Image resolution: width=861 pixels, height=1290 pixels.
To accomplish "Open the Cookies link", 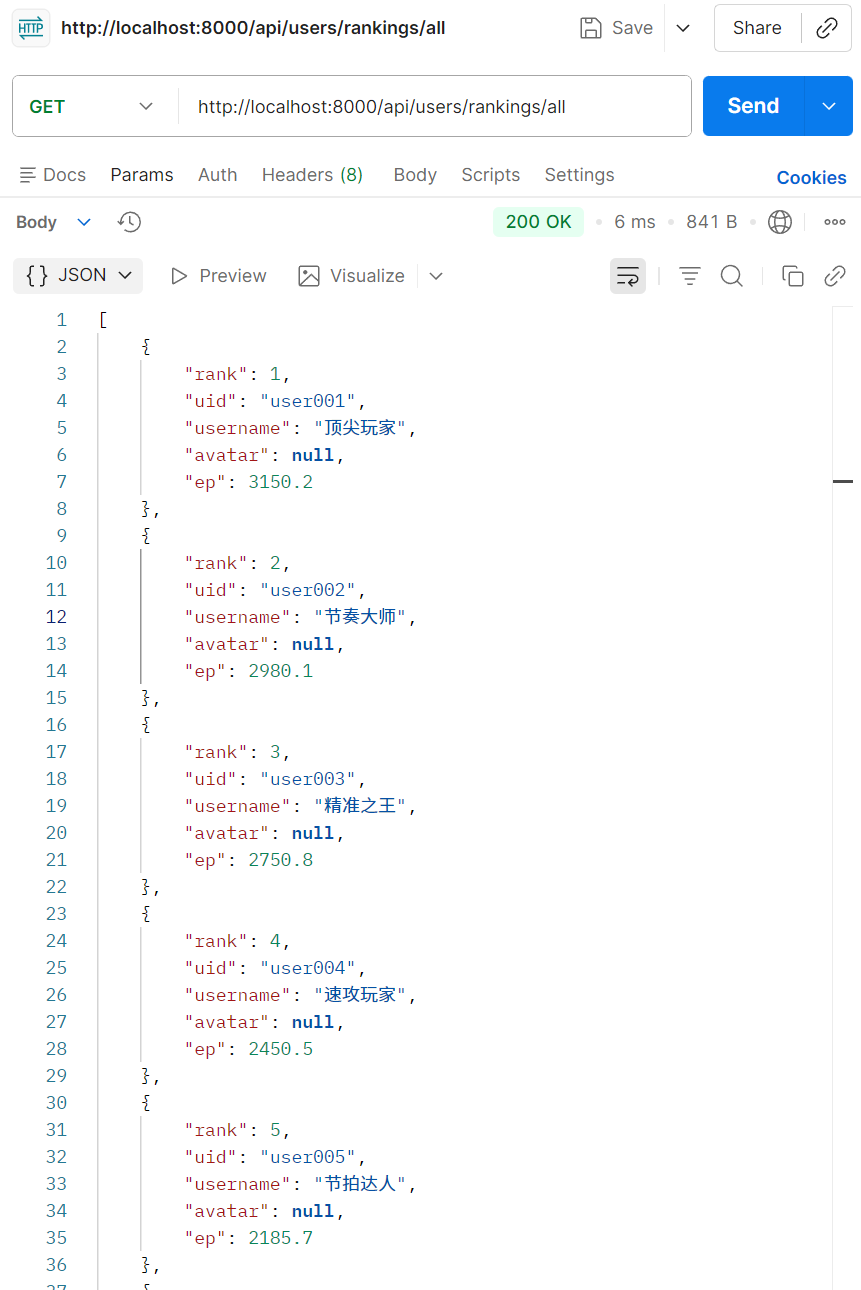I will [811, 178].
